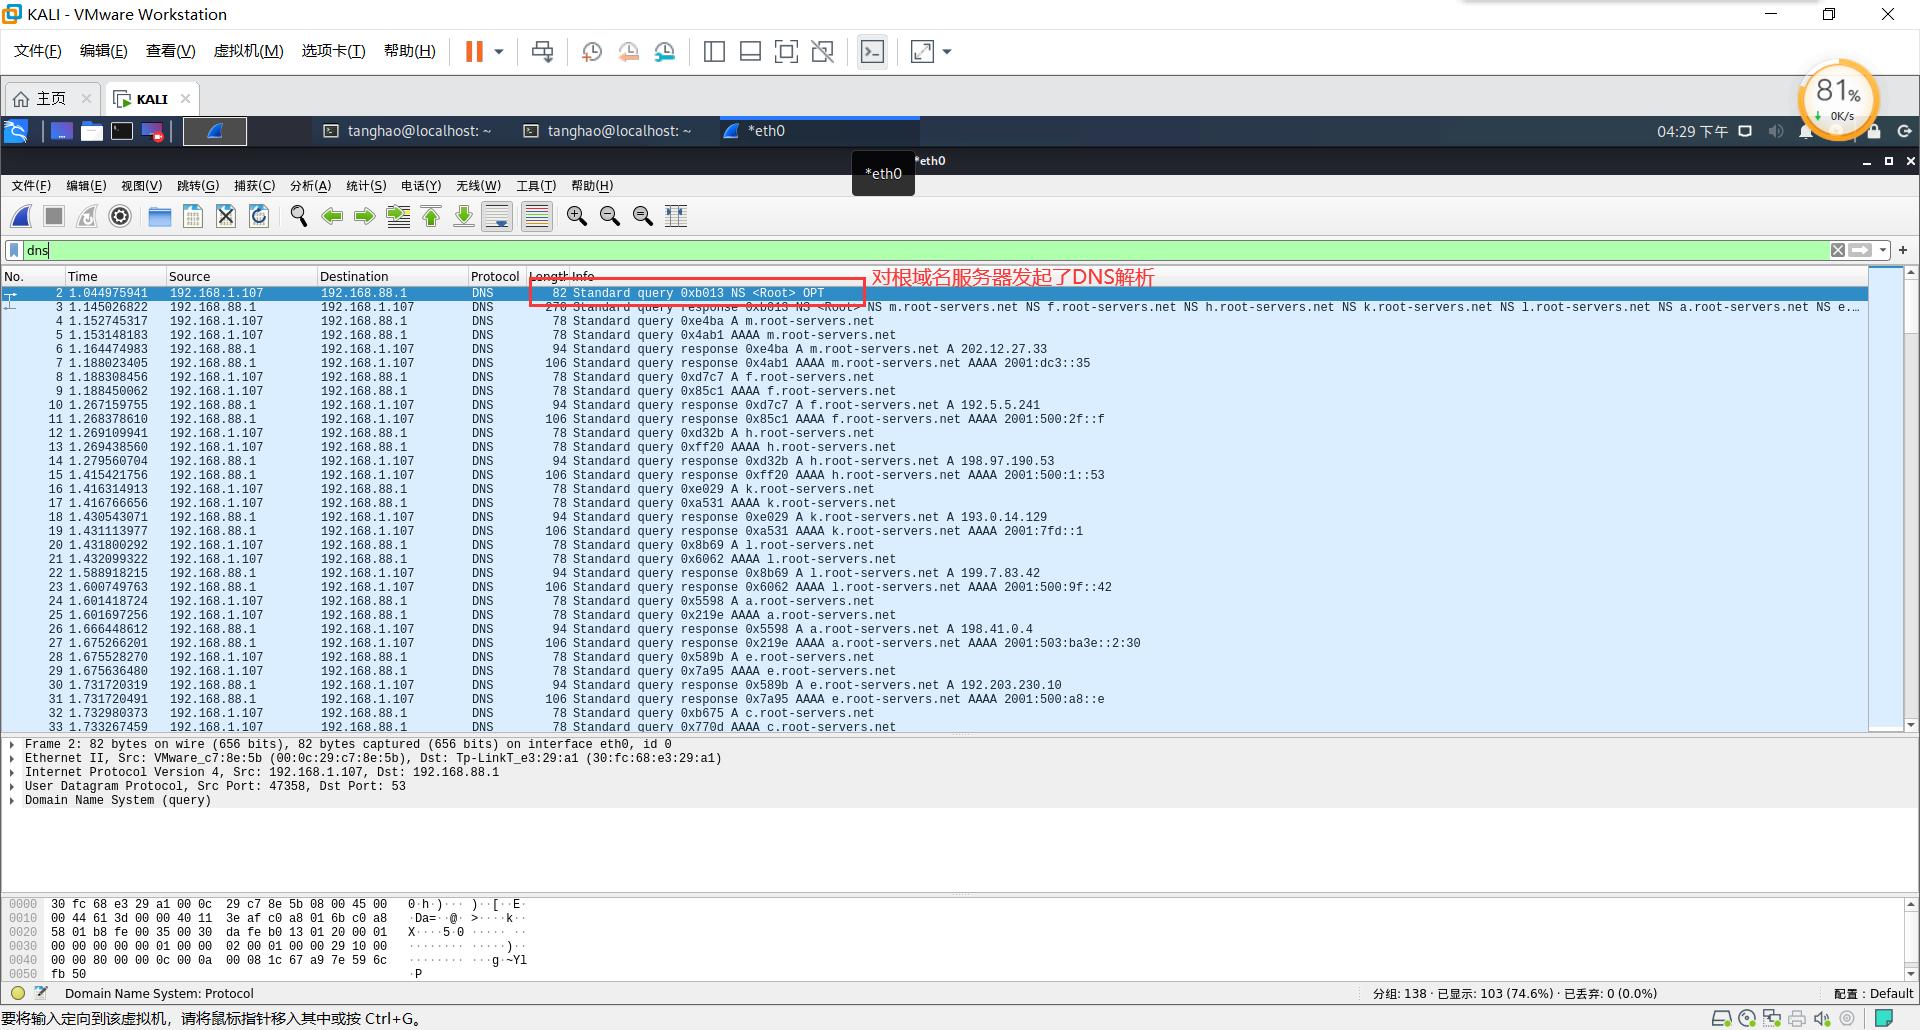Image resolution: width=1920 pixels, height=1030 pixels.
Task: Click the packet list vertical scrollbar
Action: (1910, 500)
